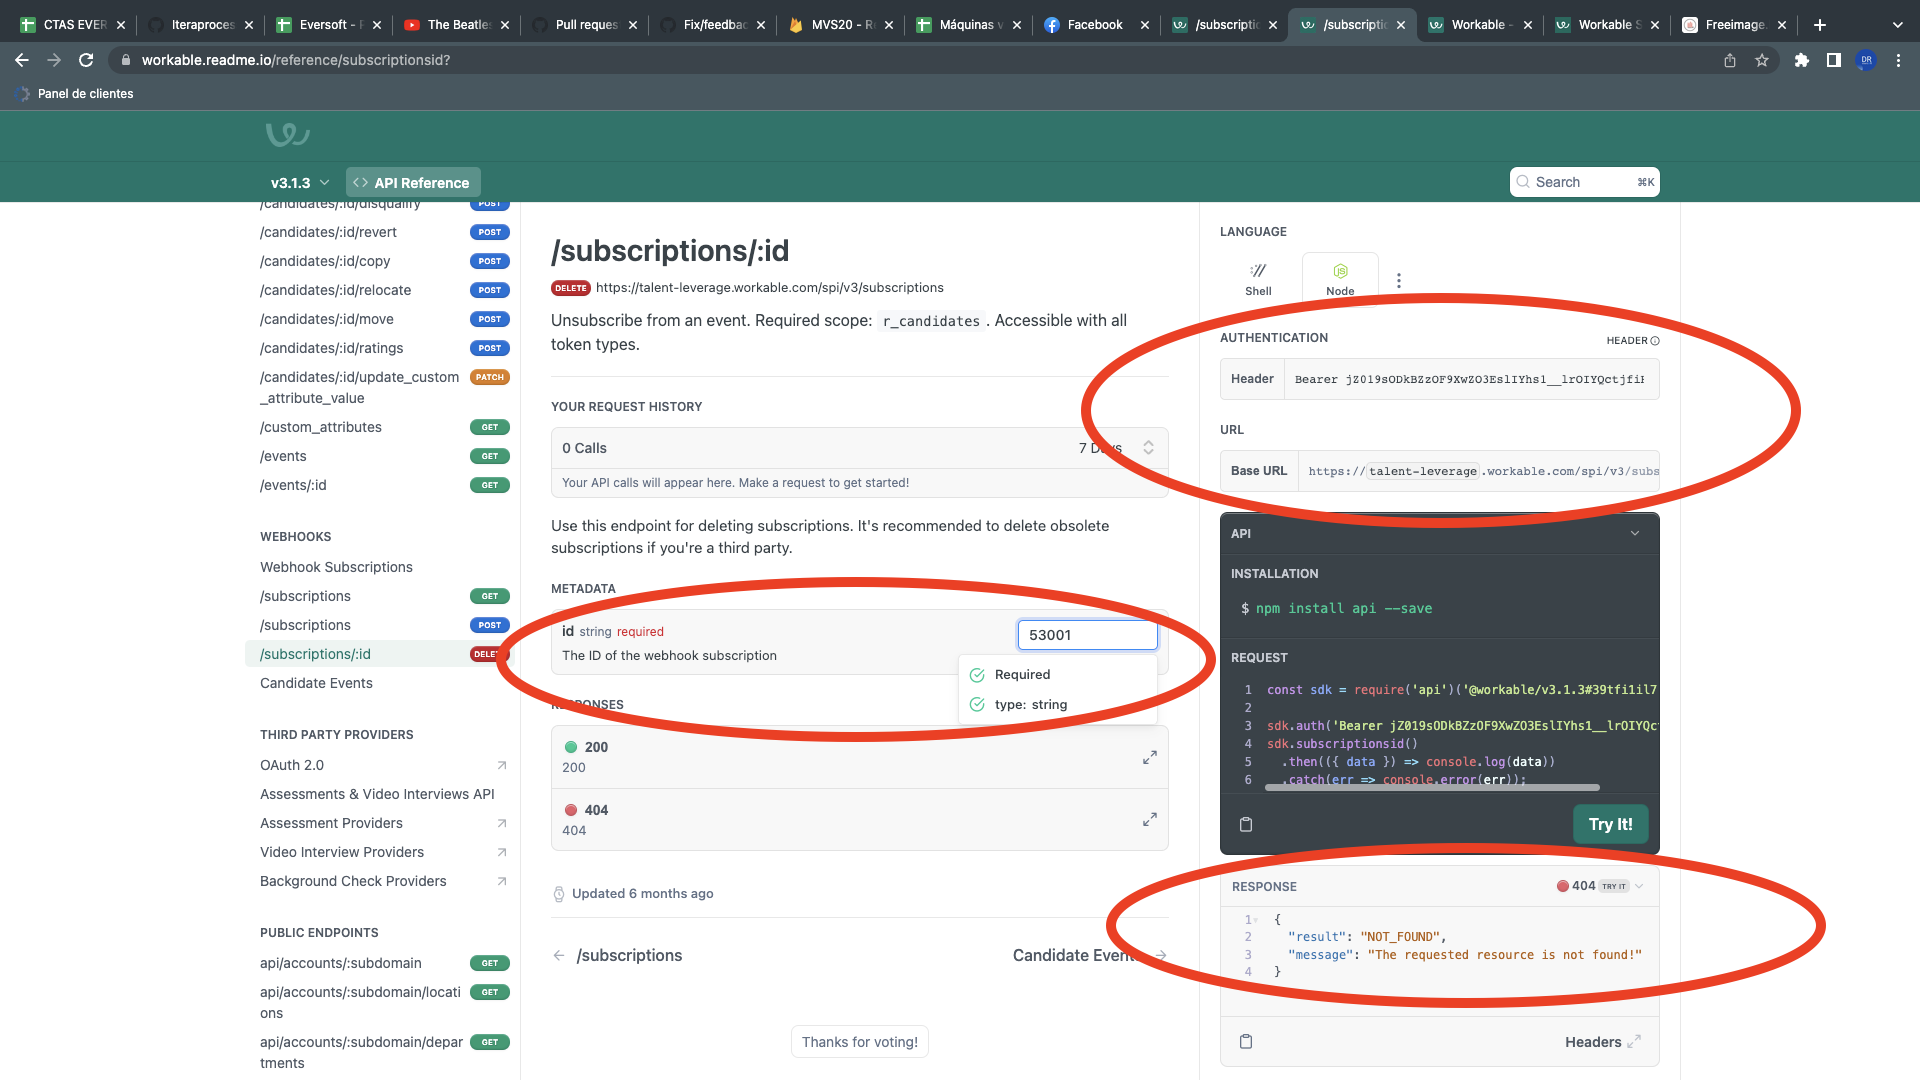Viewport: 1920px width, 1080px height.
Task: Select the Node language icon
Action: (1340, 279)
